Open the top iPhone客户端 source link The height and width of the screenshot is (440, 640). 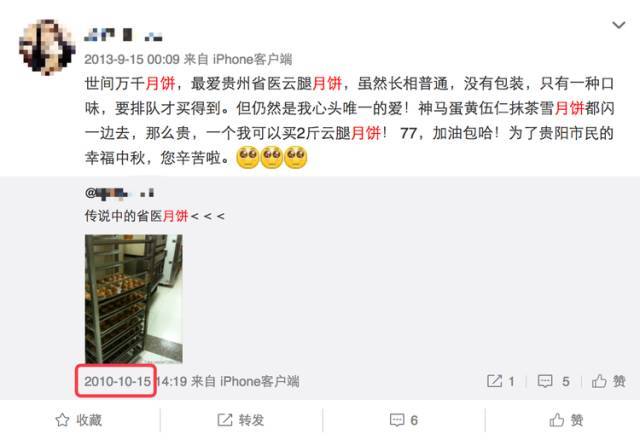(252, 60)
